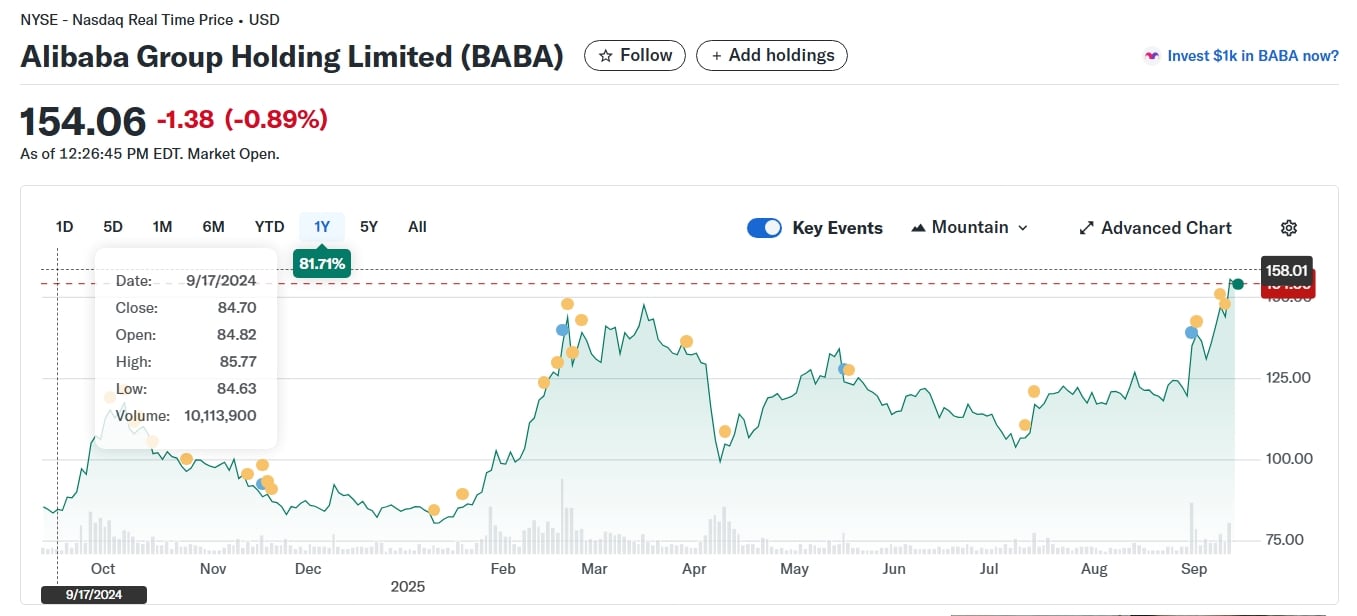1357x616 pixels.
Task: Select the 5D range tab
Action: click(x=113, y=227)
